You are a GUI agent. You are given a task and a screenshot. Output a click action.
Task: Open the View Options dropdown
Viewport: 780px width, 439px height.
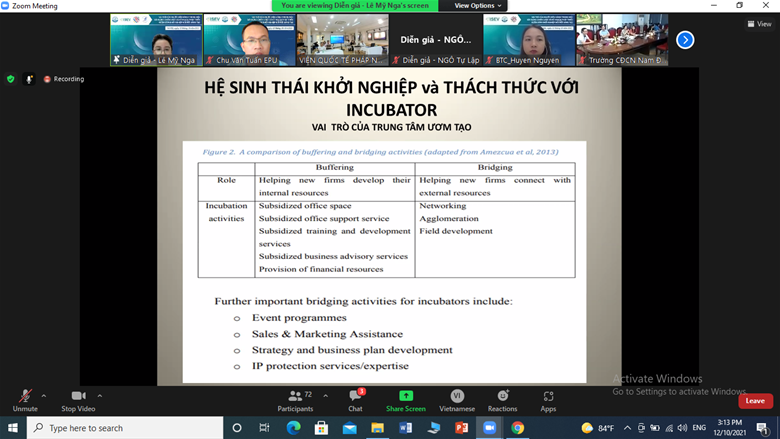click(478, 6)
